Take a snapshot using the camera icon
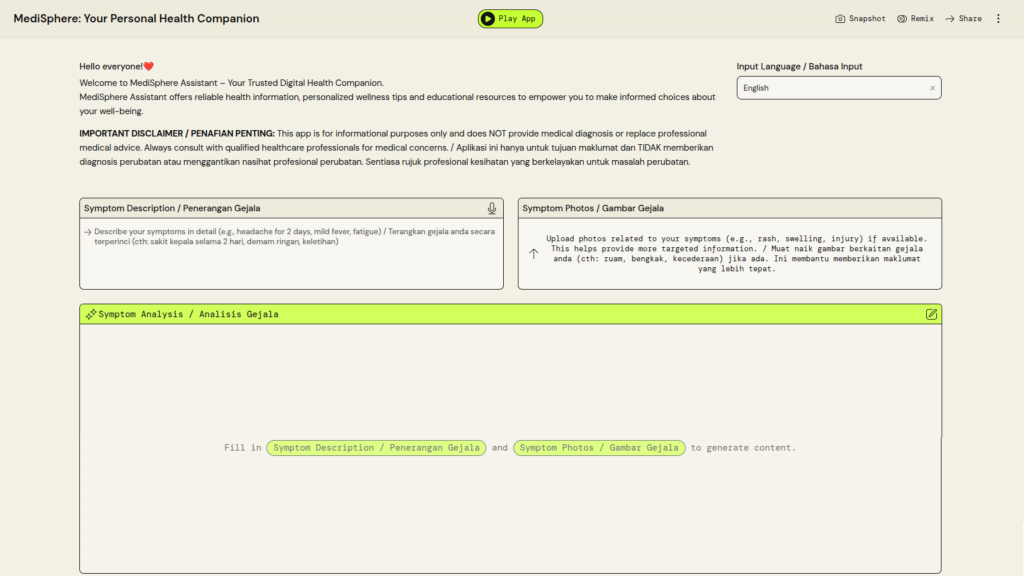 pos(841,19)
